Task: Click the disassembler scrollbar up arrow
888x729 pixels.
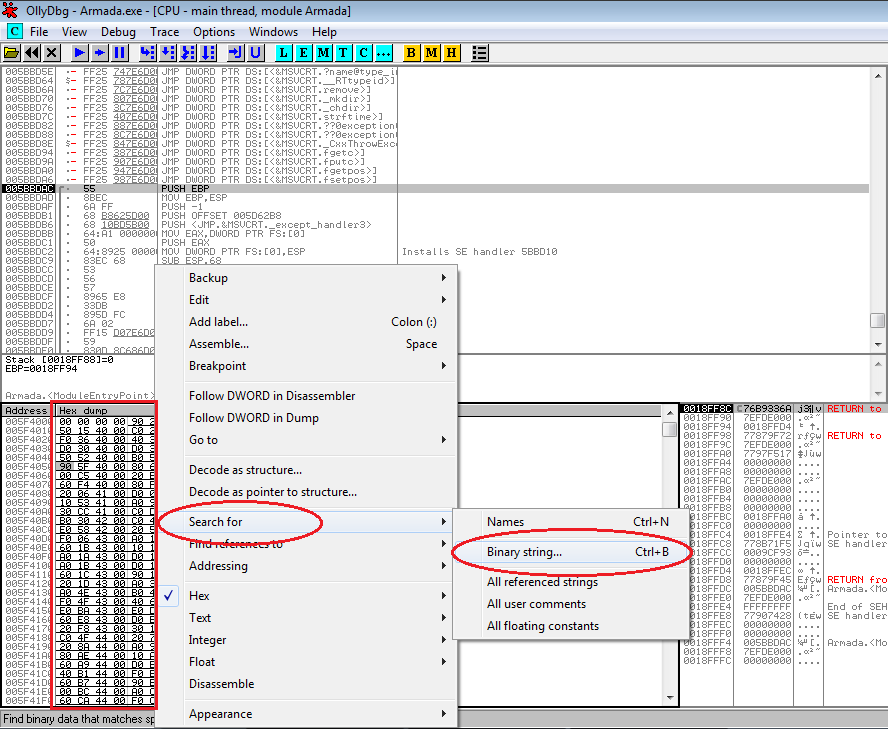Action: 877,75
